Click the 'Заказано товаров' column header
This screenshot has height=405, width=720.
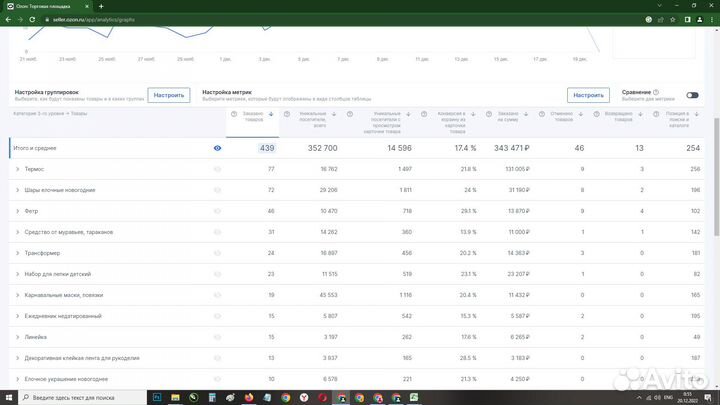pyautogui.click(x=253, y=117)
